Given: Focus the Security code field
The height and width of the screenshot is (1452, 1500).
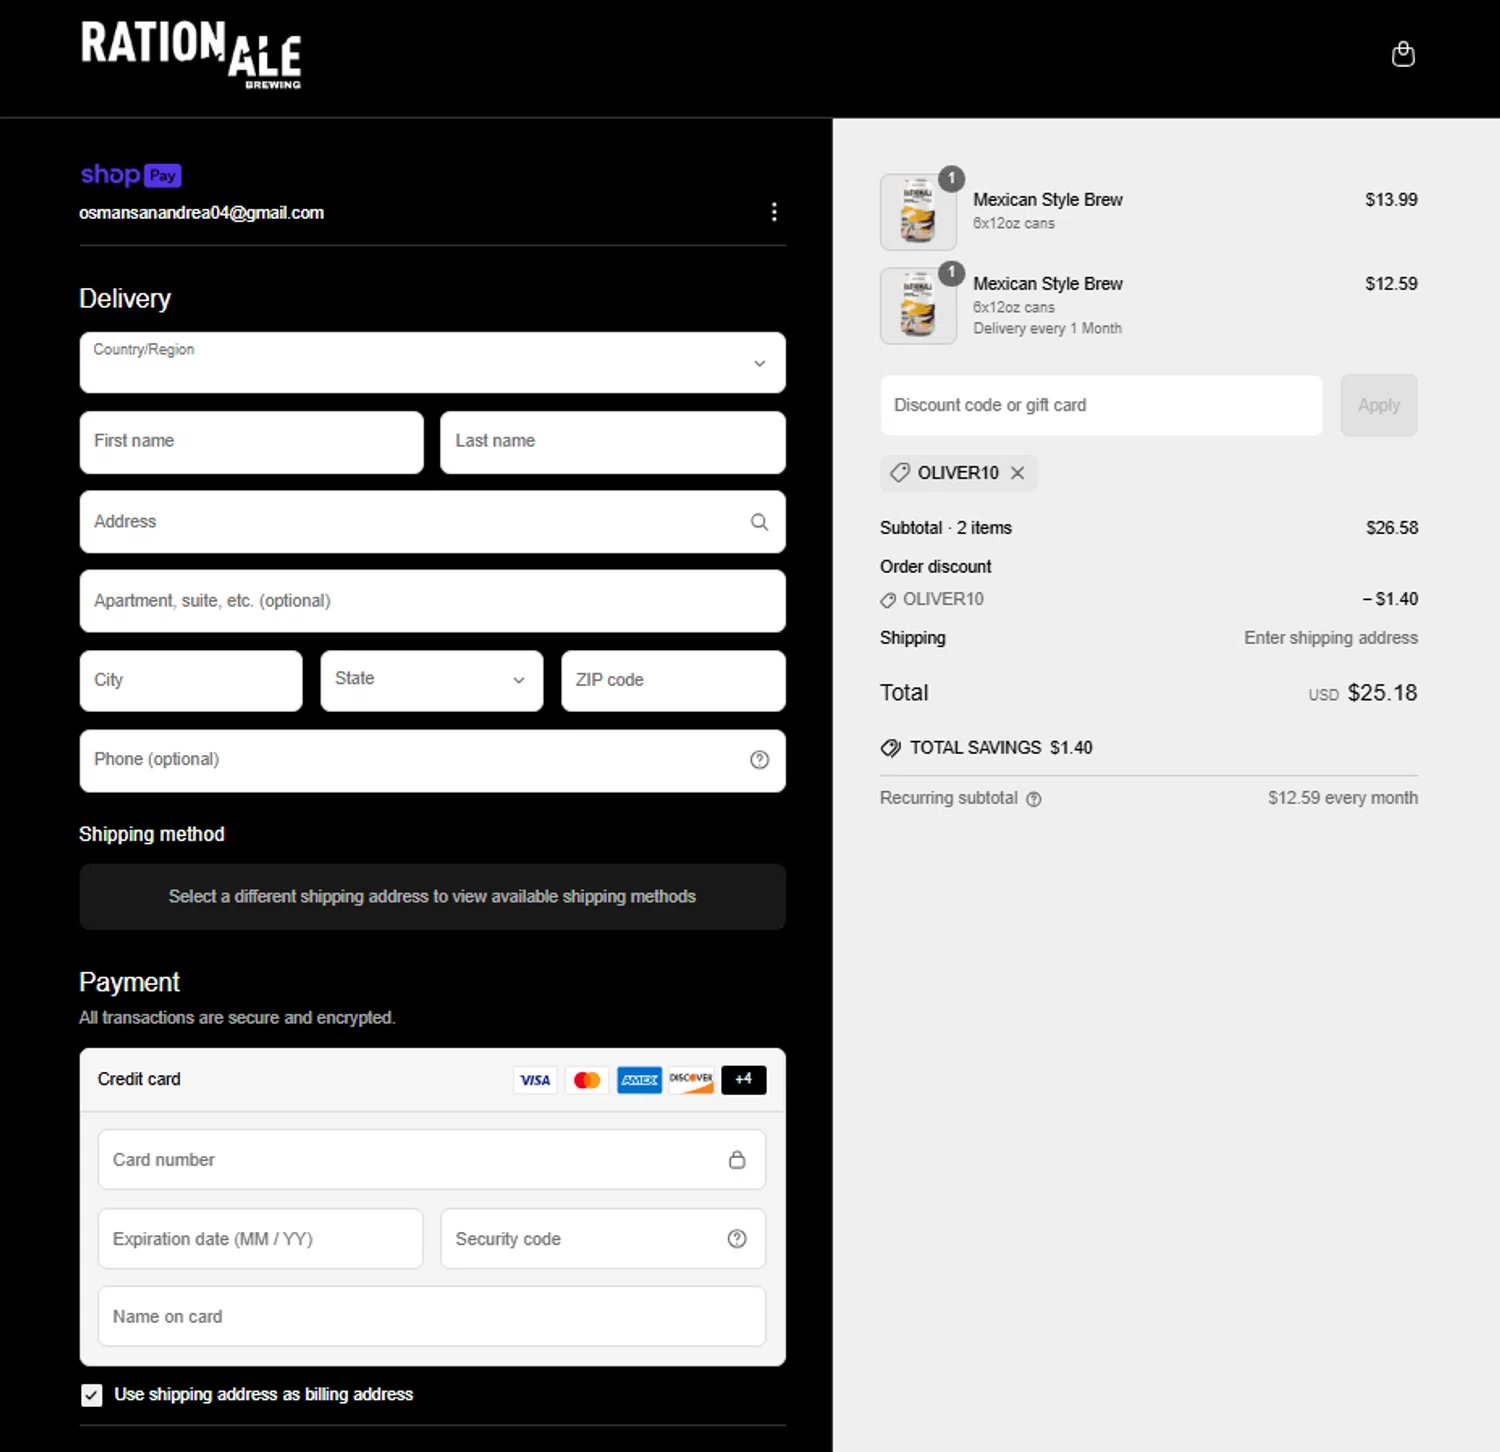Looking at the screenshot, I should tap(603, 1239).
